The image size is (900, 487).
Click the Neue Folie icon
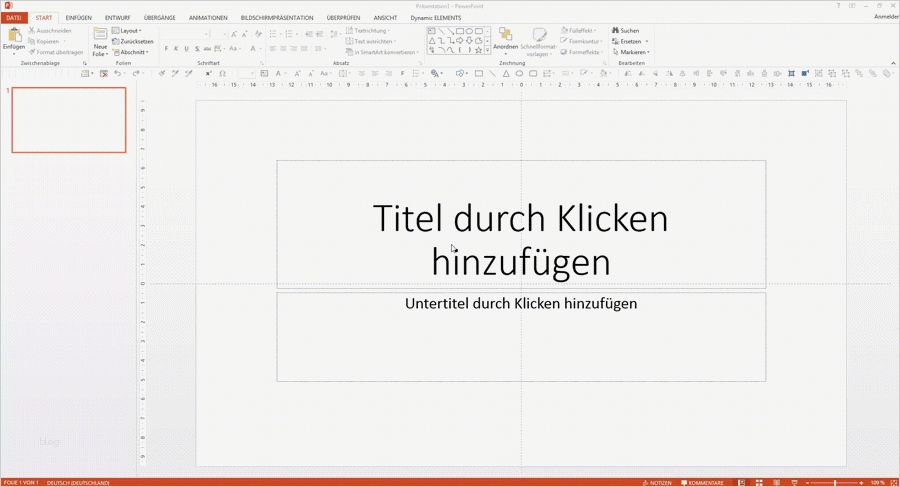[x=100, y=34]
